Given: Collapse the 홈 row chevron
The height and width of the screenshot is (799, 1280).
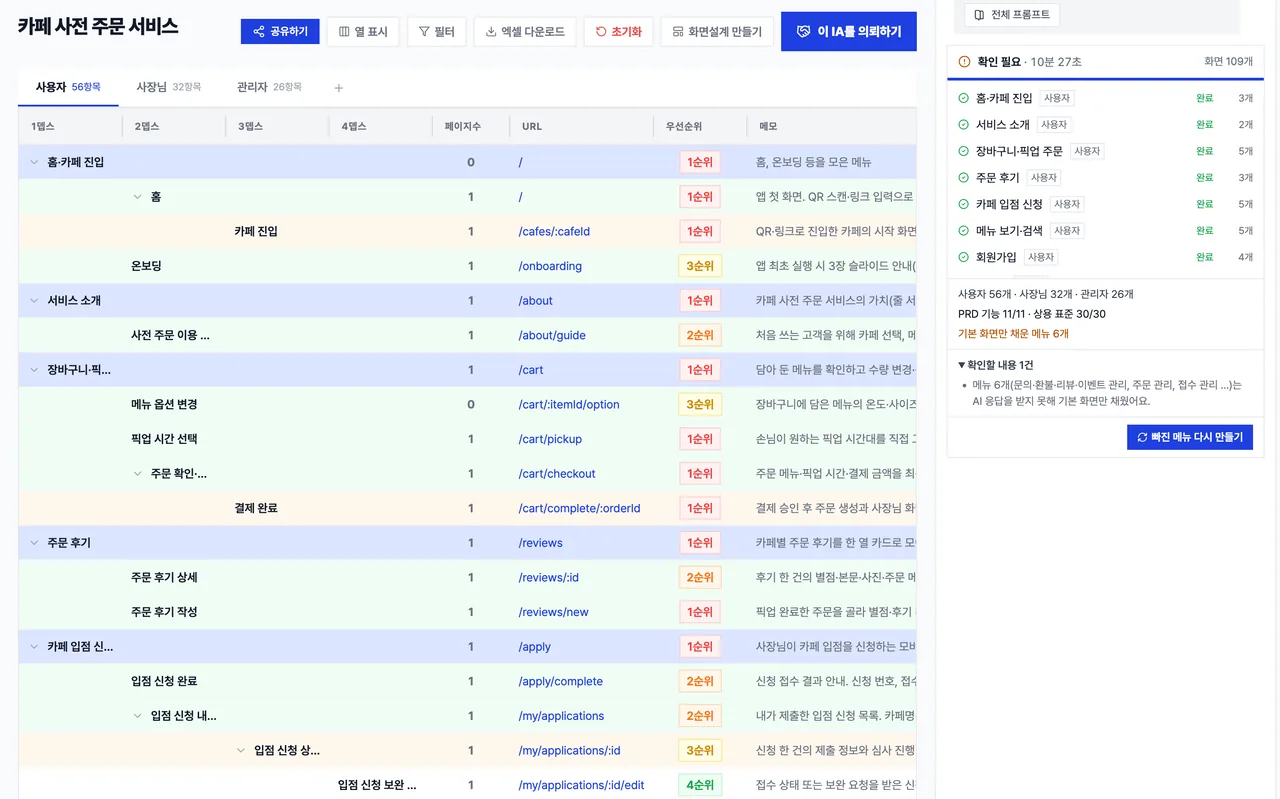Looking at the screenshot, I should tap(137, 197).
